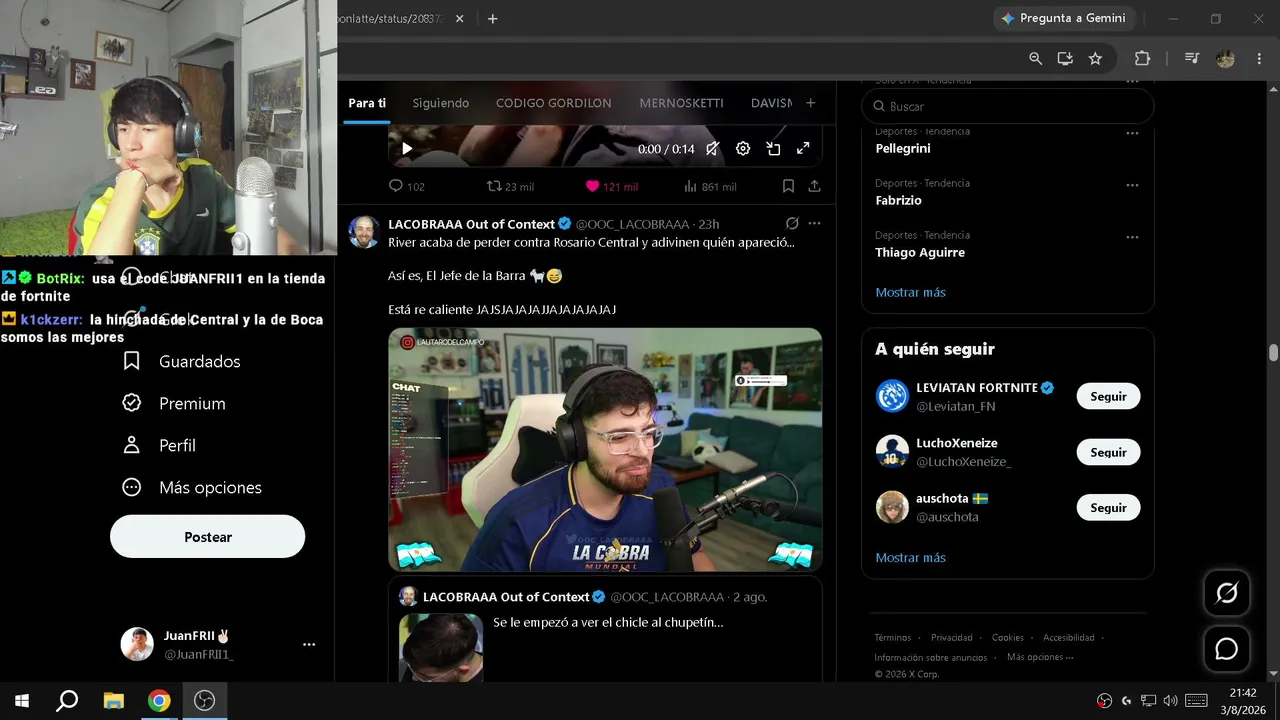Click the Postear button
This screenshot has width=1280, height=720.
[x=207, y=537]
